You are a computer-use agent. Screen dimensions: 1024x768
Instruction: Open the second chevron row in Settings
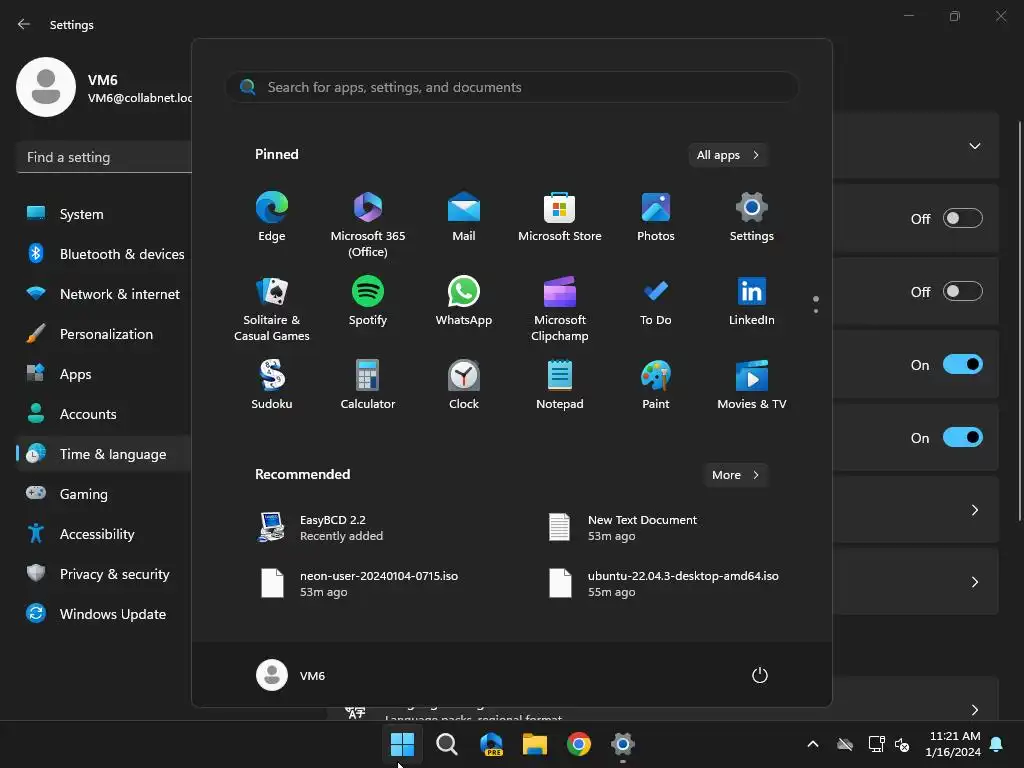974,582
